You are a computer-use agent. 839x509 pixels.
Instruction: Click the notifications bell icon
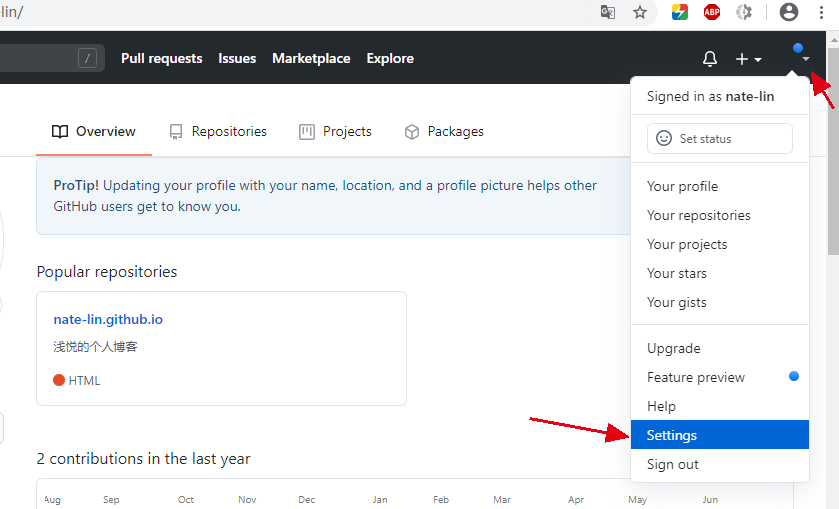tap(710, 59)
